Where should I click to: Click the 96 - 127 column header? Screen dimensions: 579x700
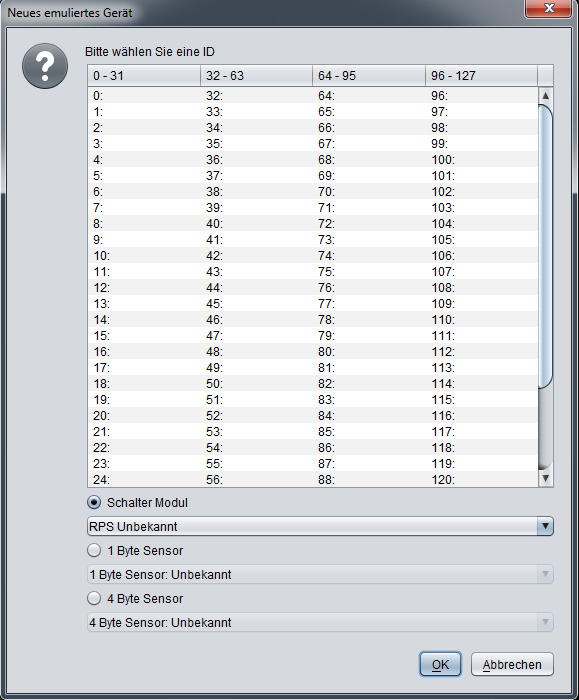[481, 75]
